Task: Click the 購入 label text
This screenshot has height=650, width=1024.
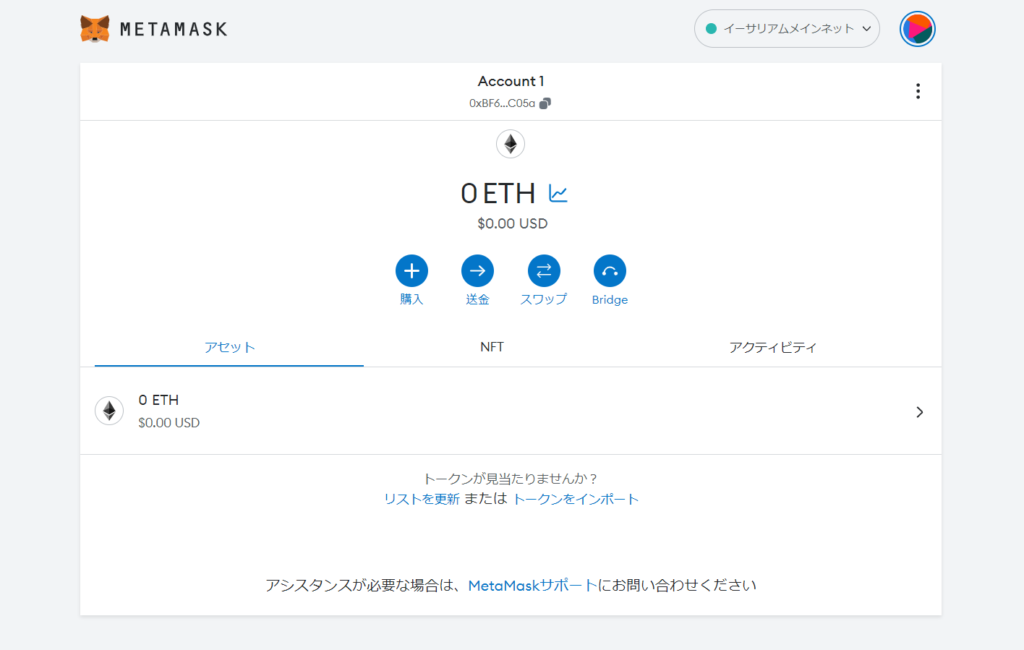Action: (411, 299)
